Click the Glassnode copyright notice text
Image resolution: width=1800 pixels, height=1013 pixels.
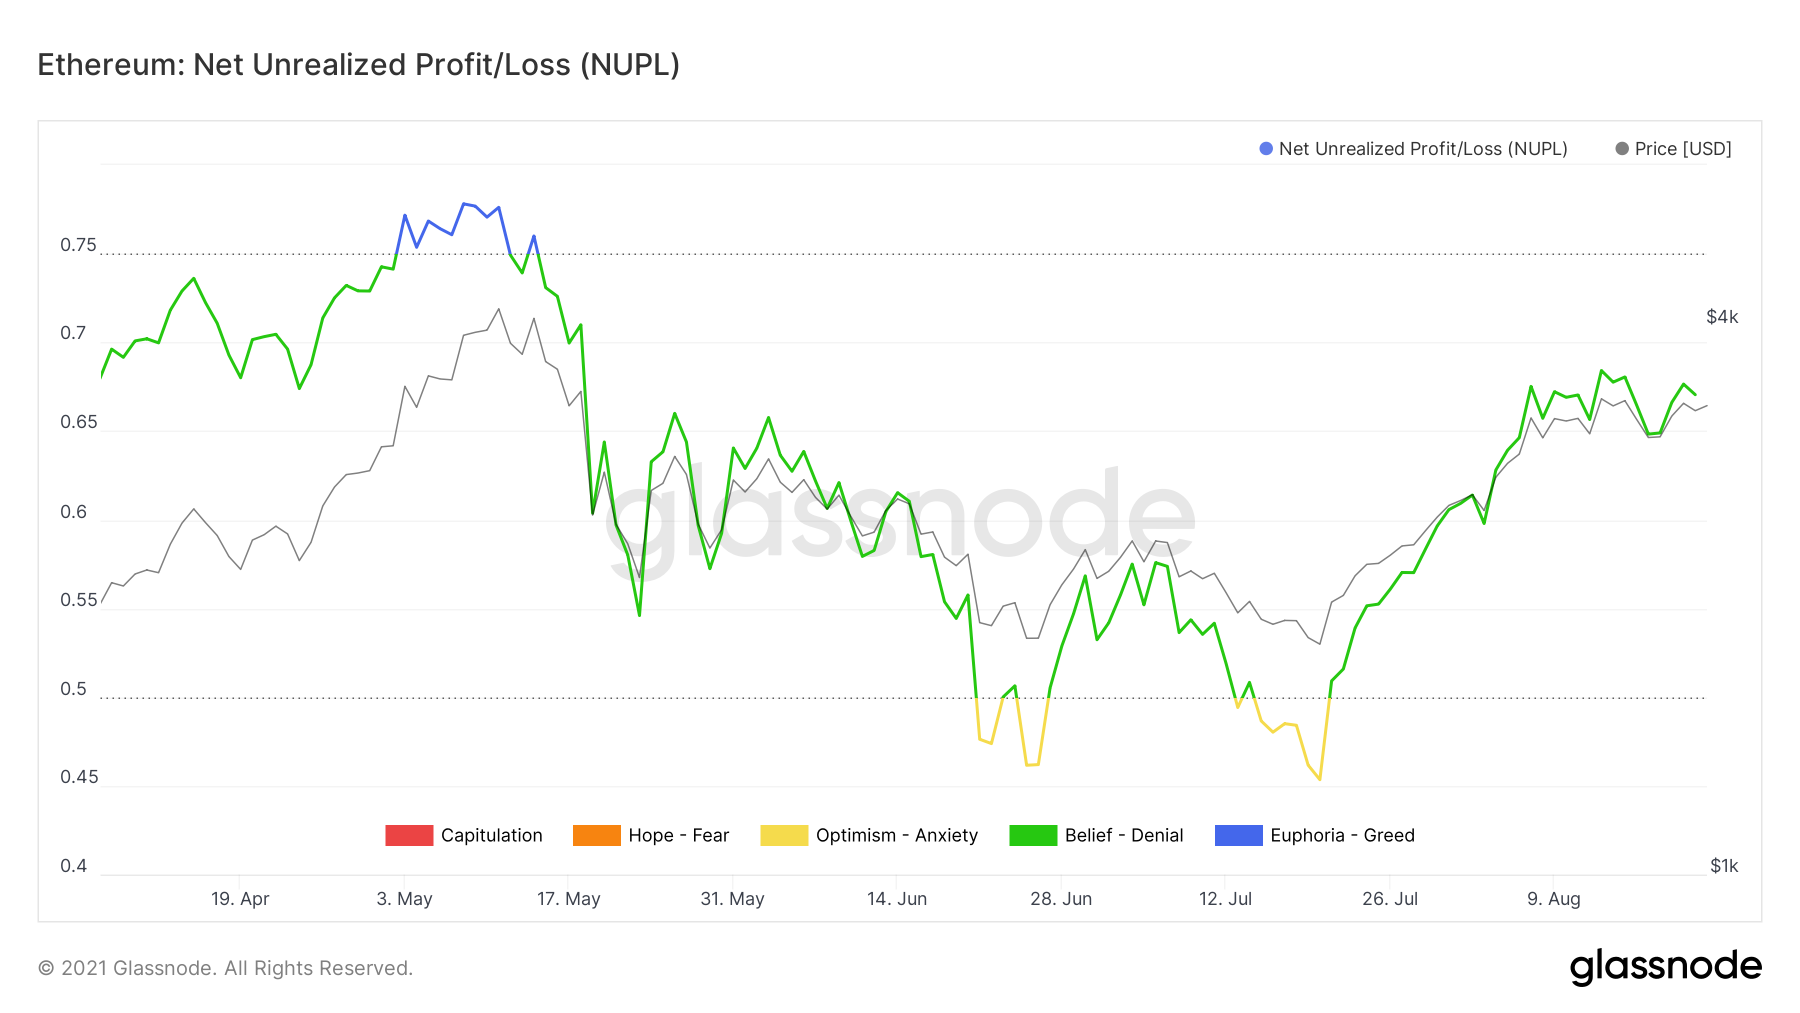tap(225, 968)
